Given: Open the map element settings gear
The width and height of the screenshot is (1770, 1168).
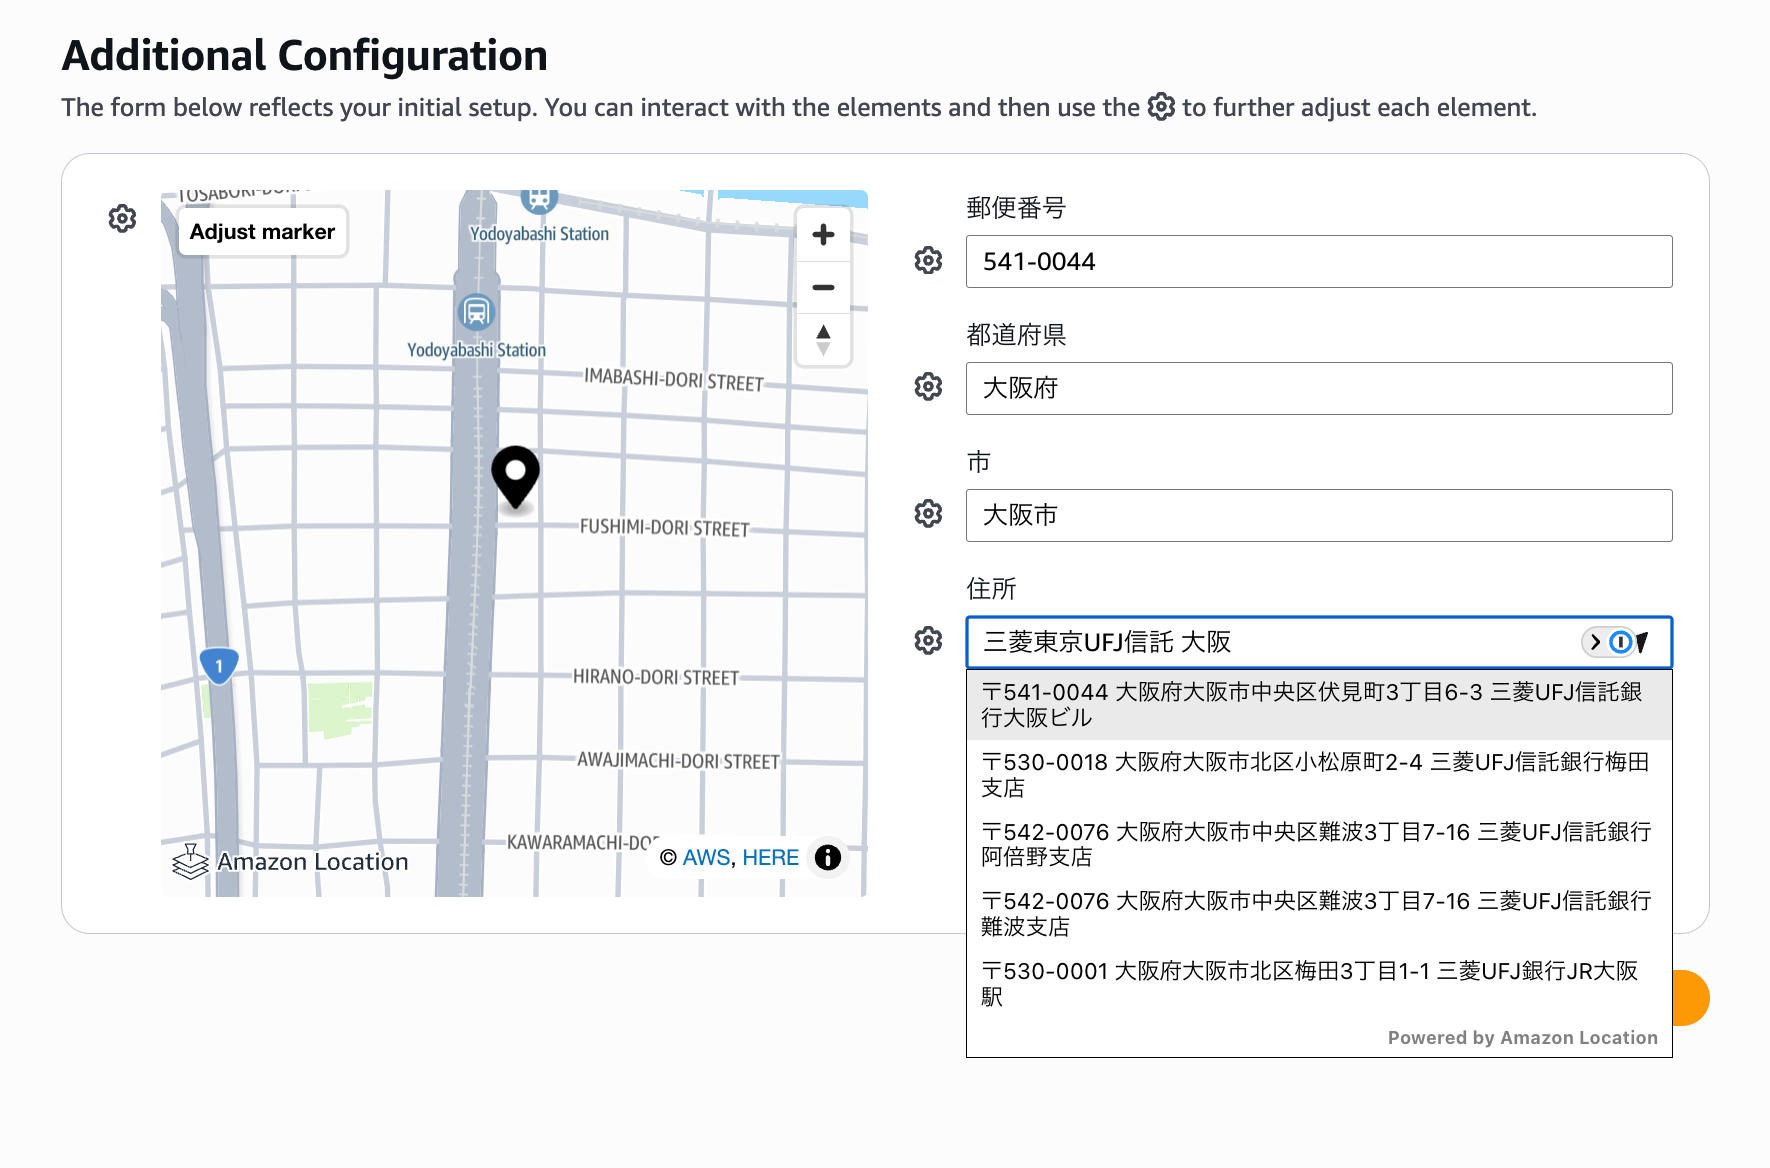Looking at the screenshot, I should click(122, 218).
